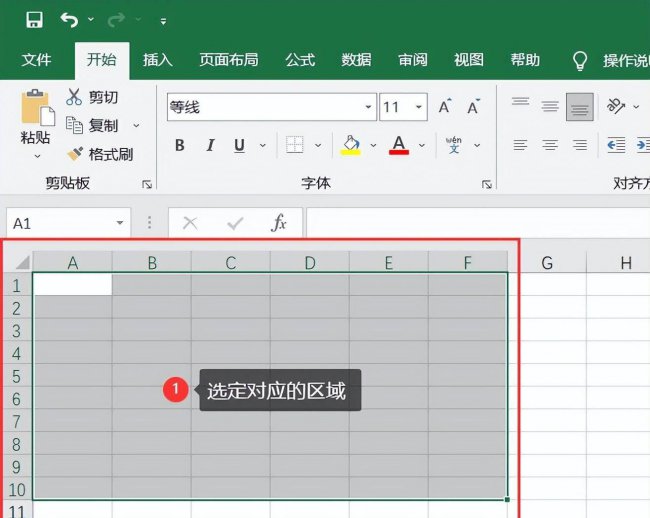Select the 审阅 tab
The width and height of the screenshot is (650, 518).
(412, 60)
